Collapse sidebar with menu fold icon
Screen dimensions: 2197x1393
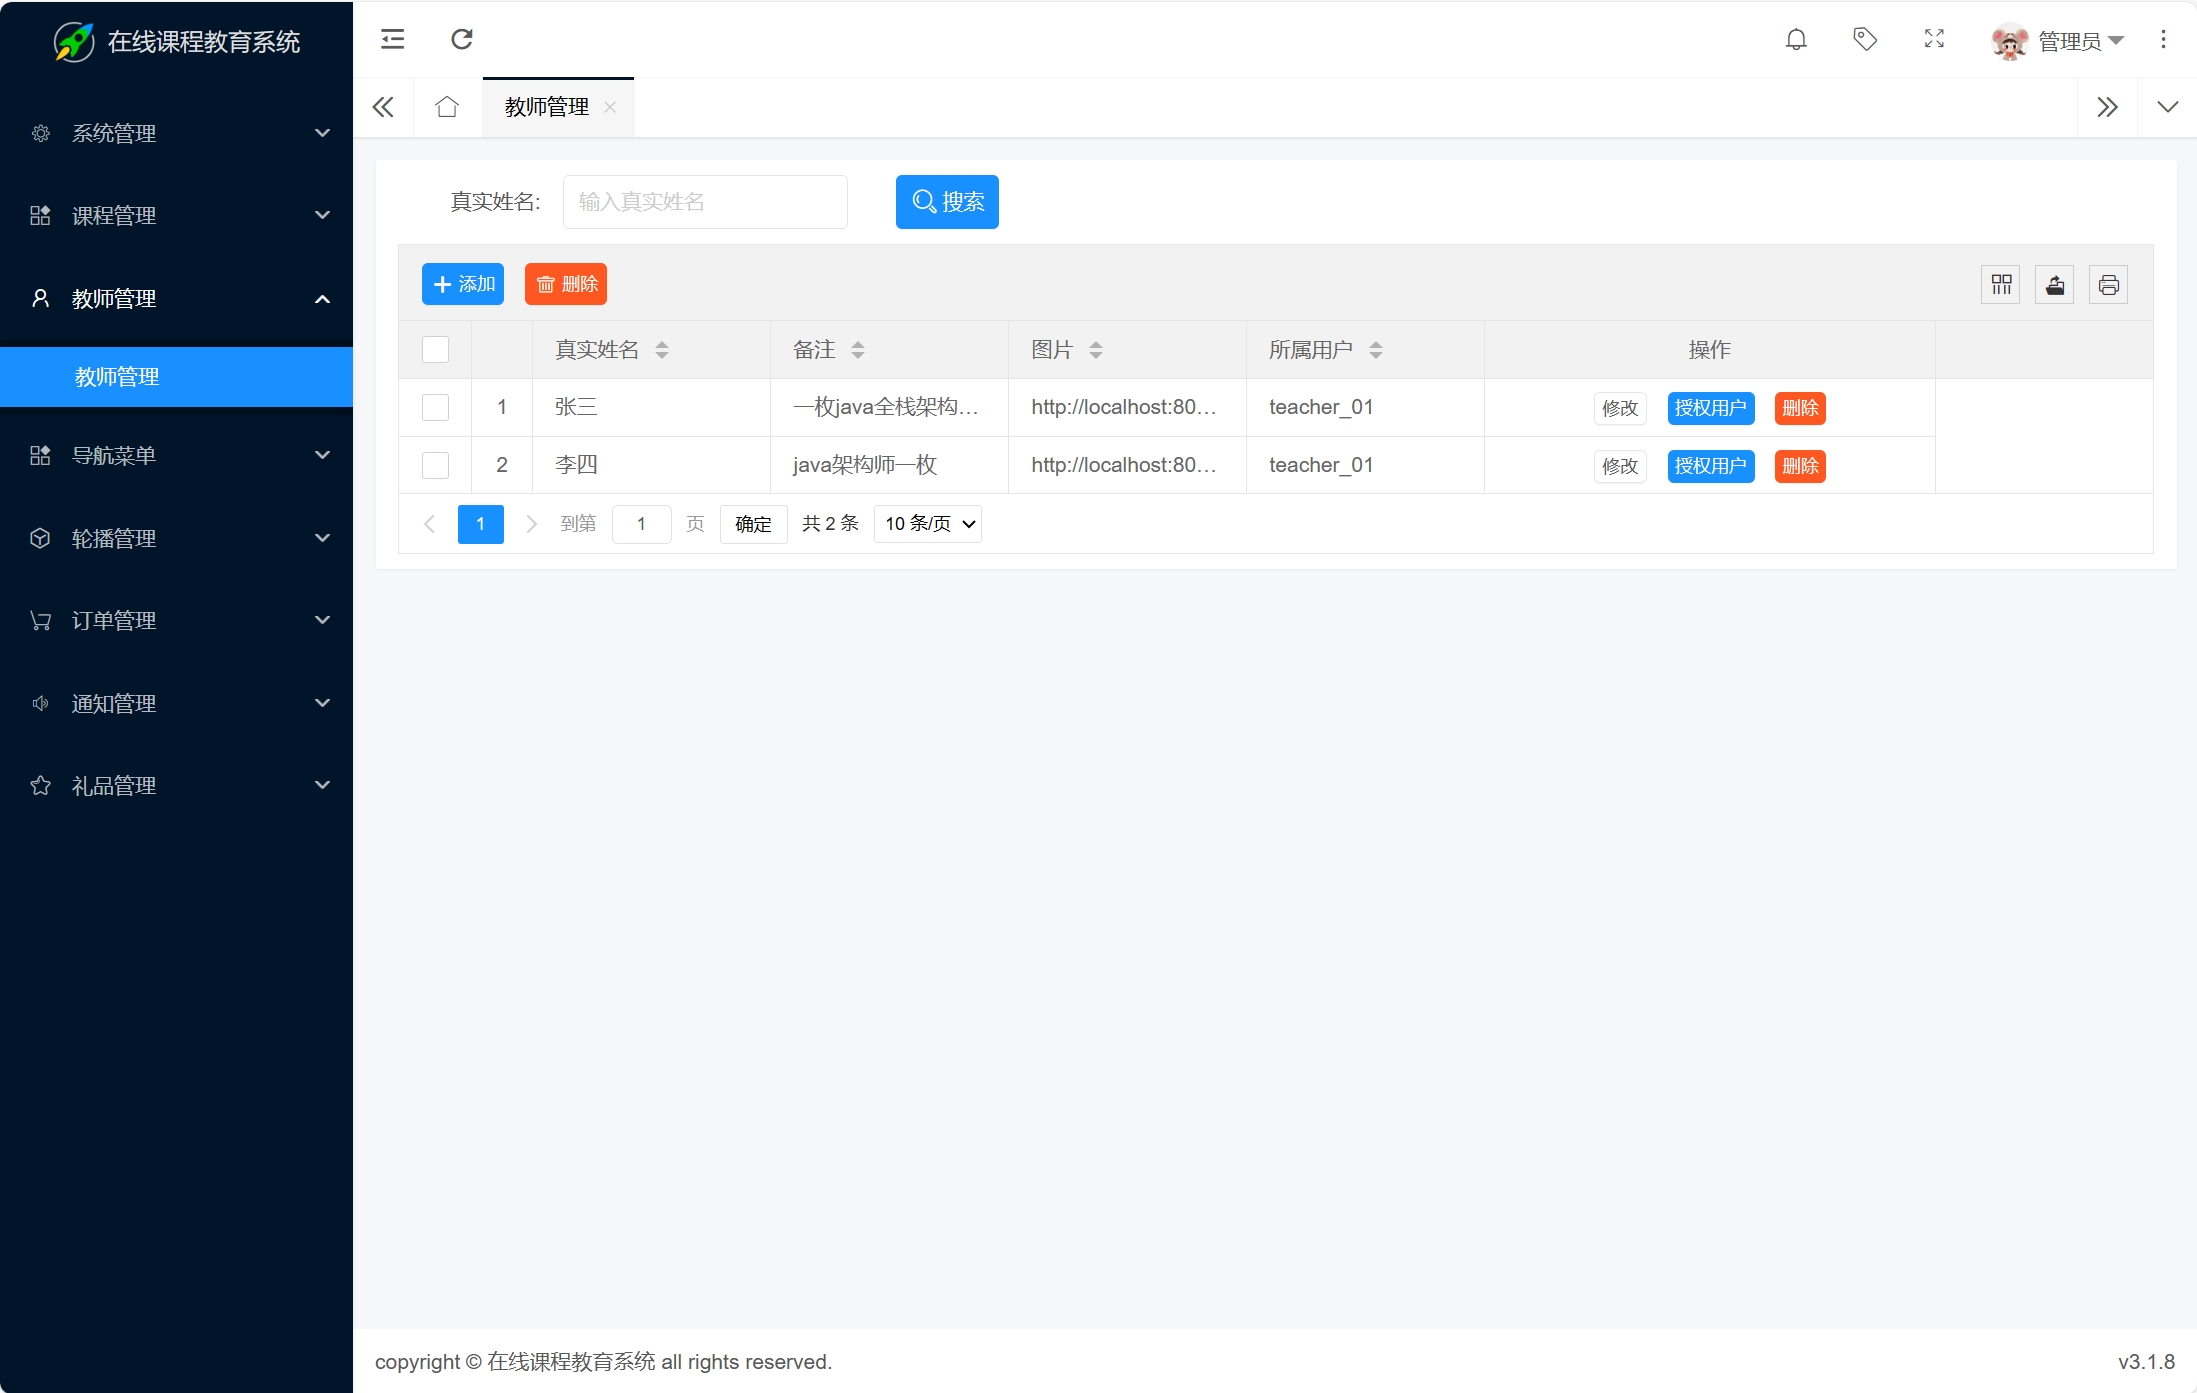point(393,40)
